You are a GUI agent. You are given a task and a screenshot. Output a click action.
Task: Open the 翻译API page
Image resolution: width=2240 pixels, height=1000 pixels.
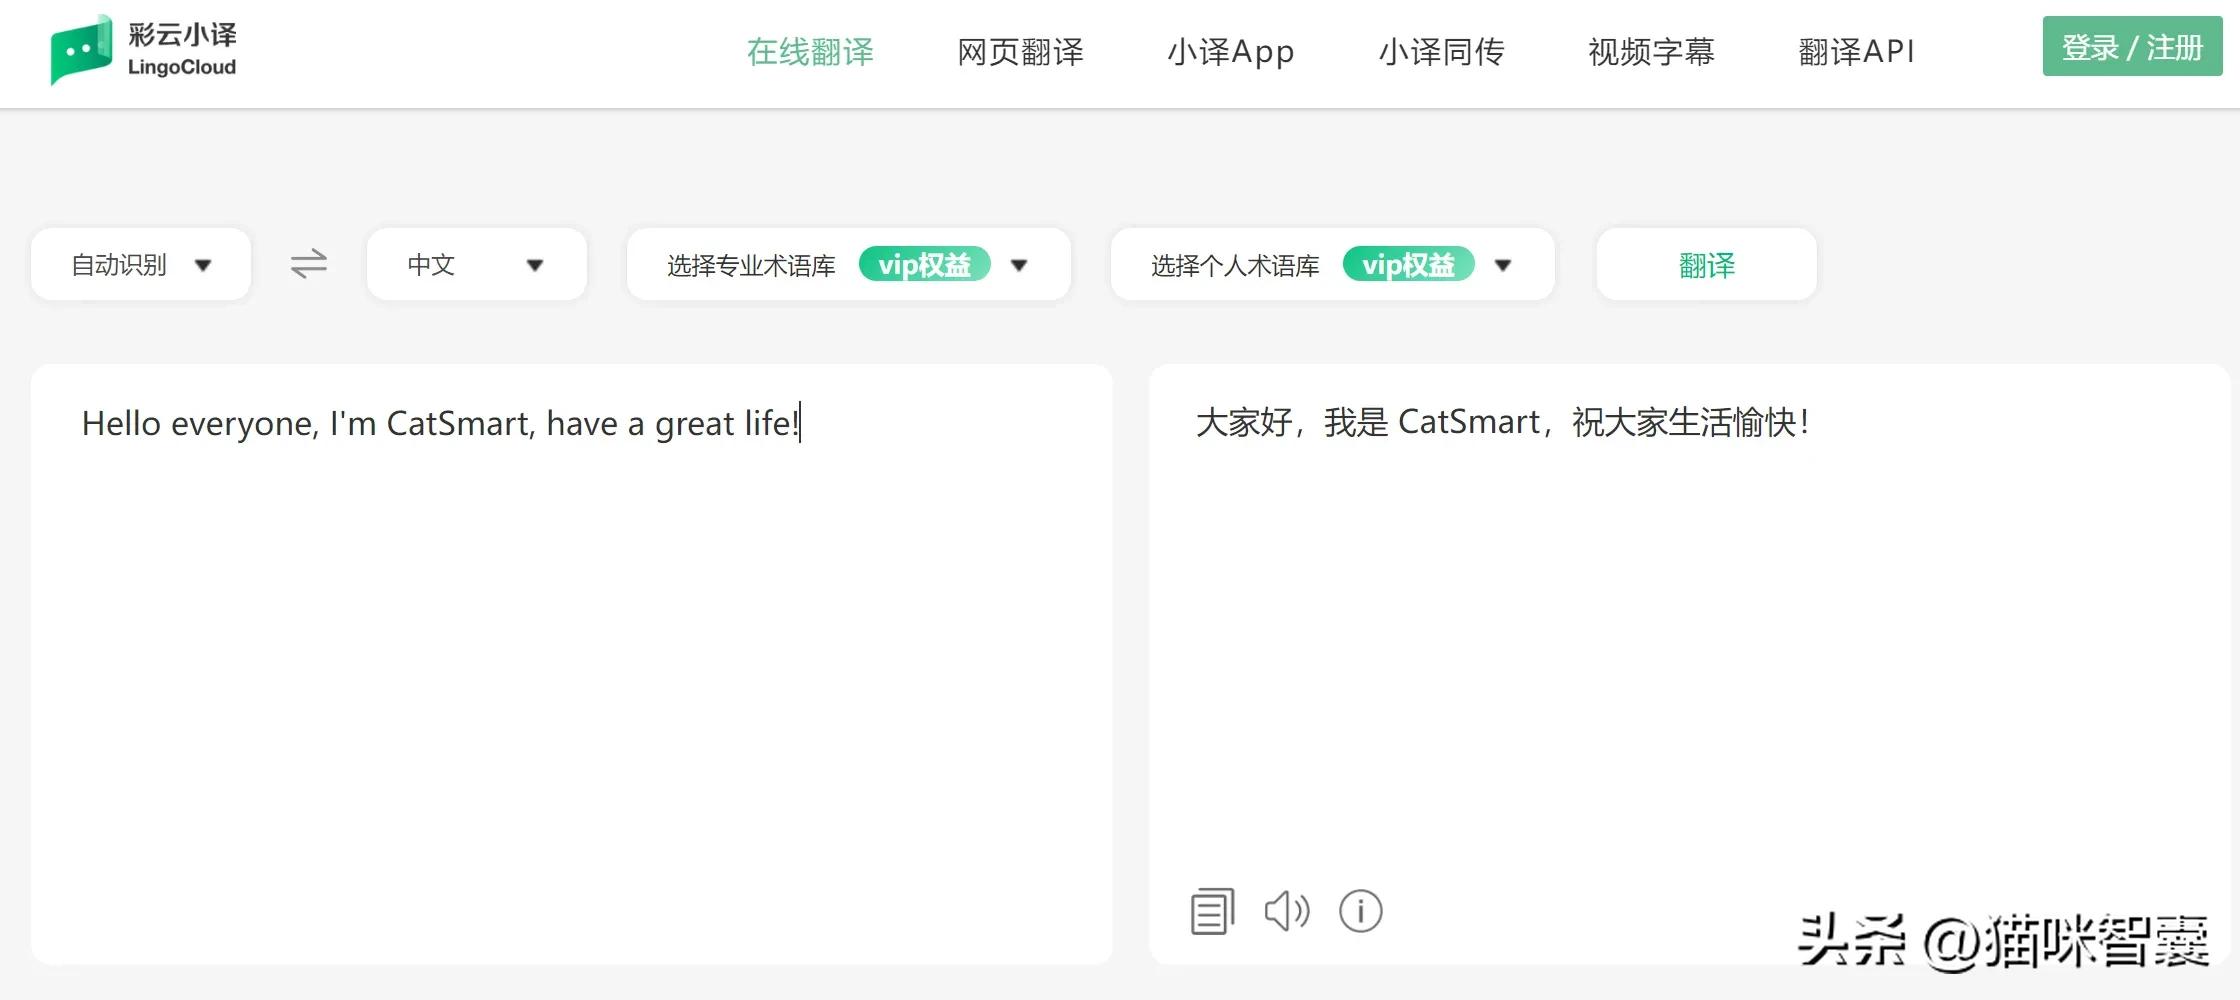[1857, 52]
